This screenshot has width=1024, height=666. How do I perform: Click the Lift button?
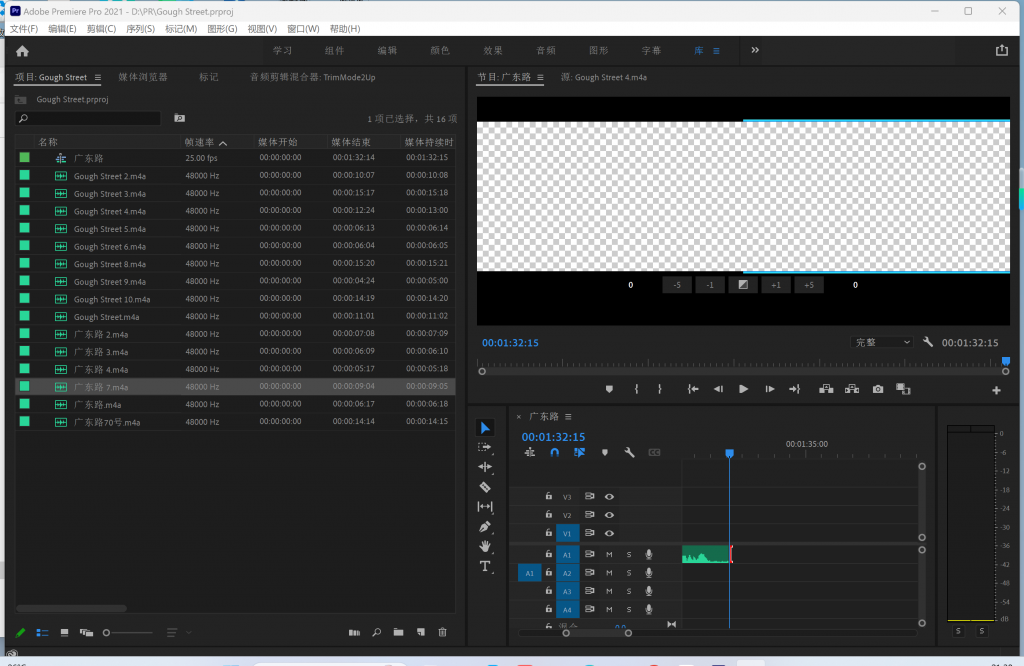click(826, 389)
